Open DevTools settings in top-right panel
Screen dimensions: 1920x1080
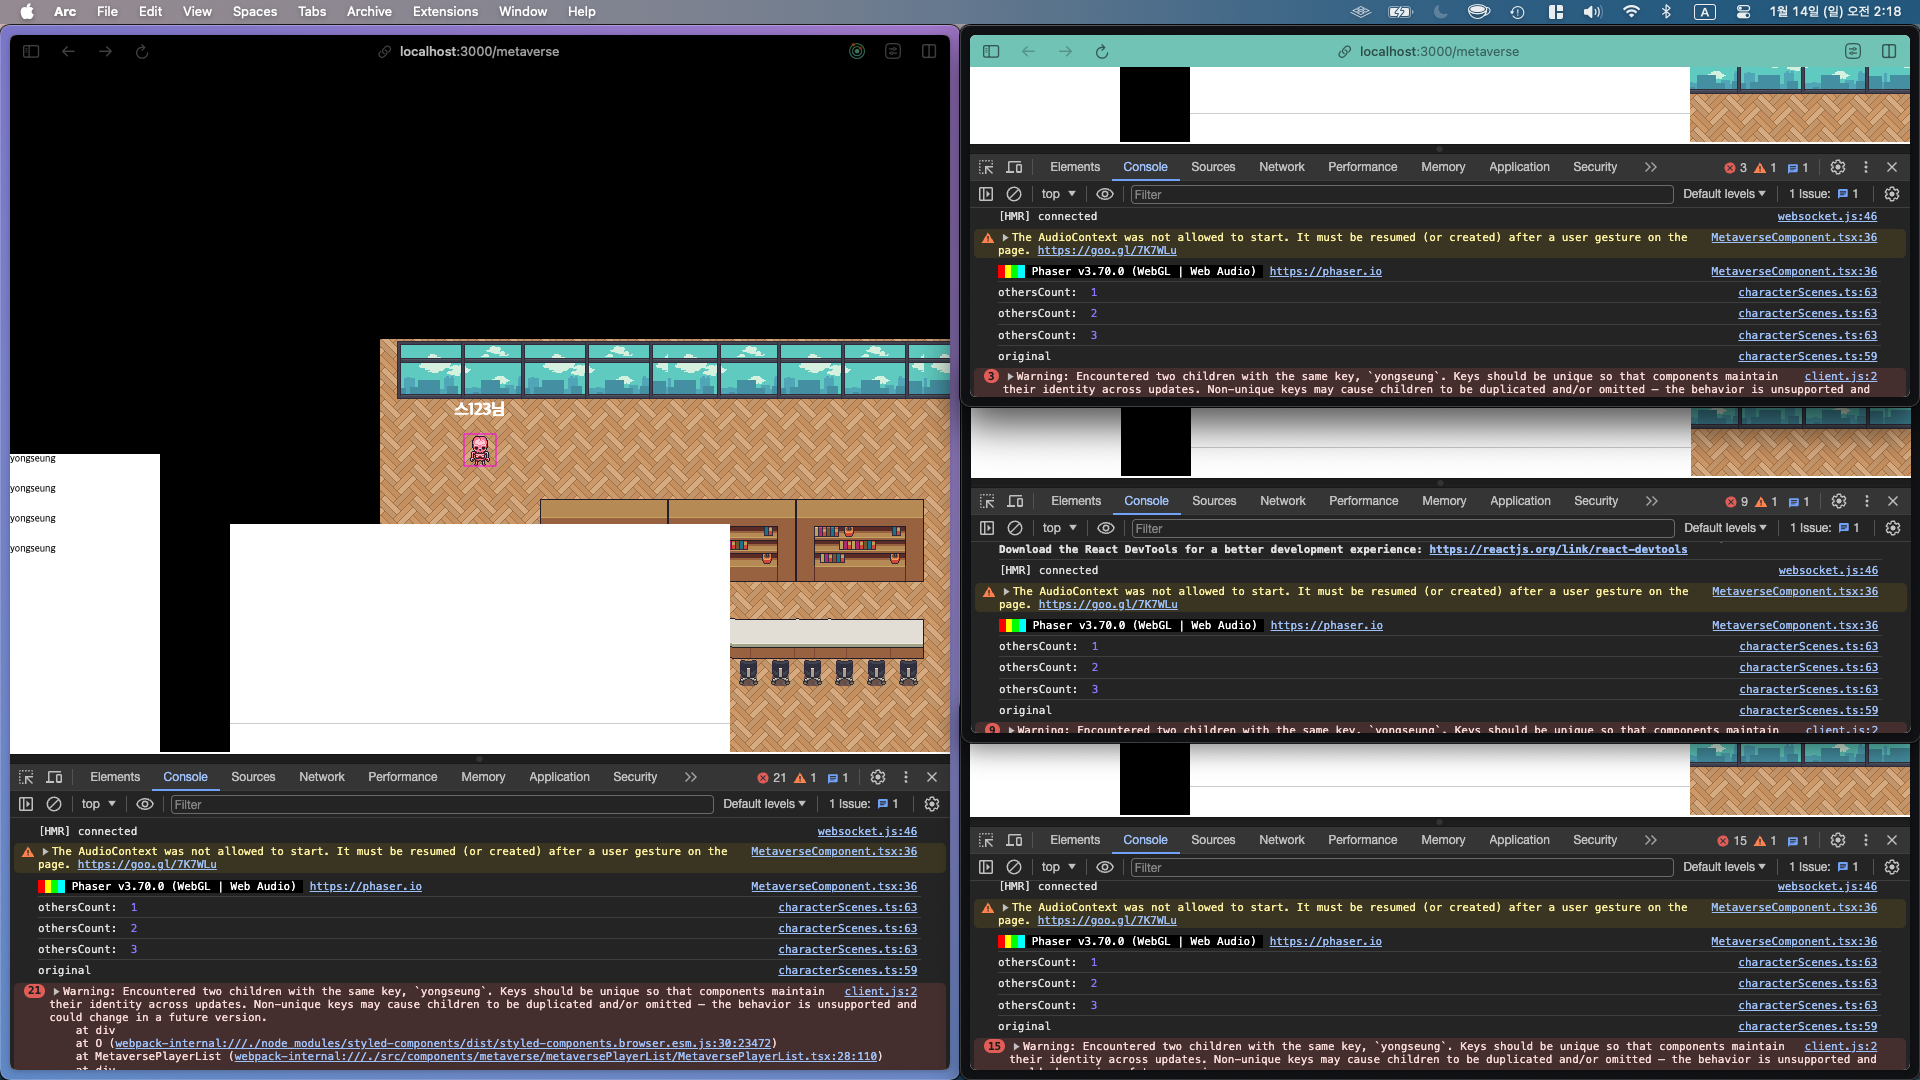click(x=1838, y=167)
